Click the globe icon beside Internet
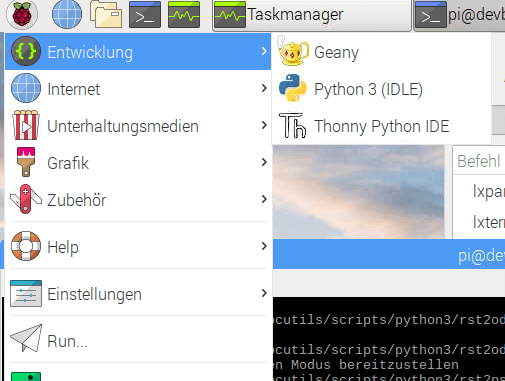Screen dimensions: 505x381 (x=26, y=88)
